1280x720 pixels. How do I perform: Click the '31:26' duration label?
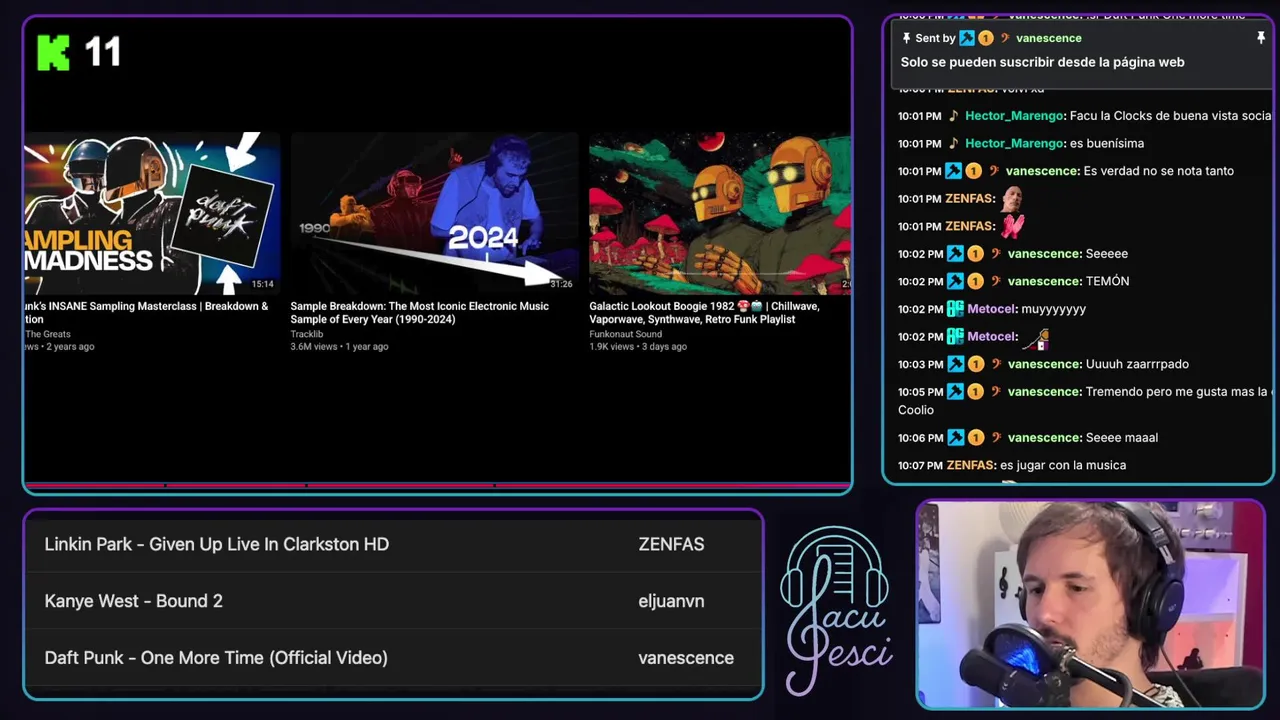(561, 284)
